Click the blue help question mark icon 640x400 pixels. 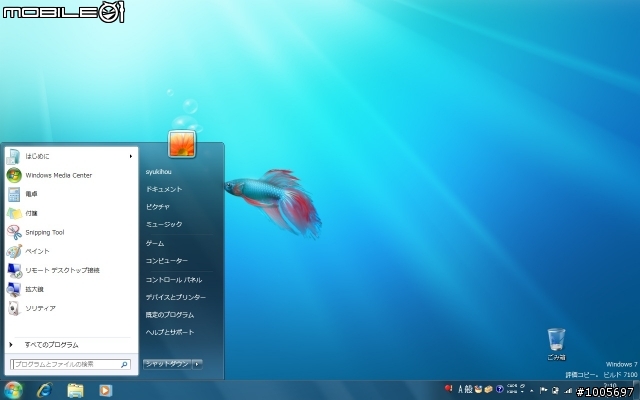click(500, 389)
